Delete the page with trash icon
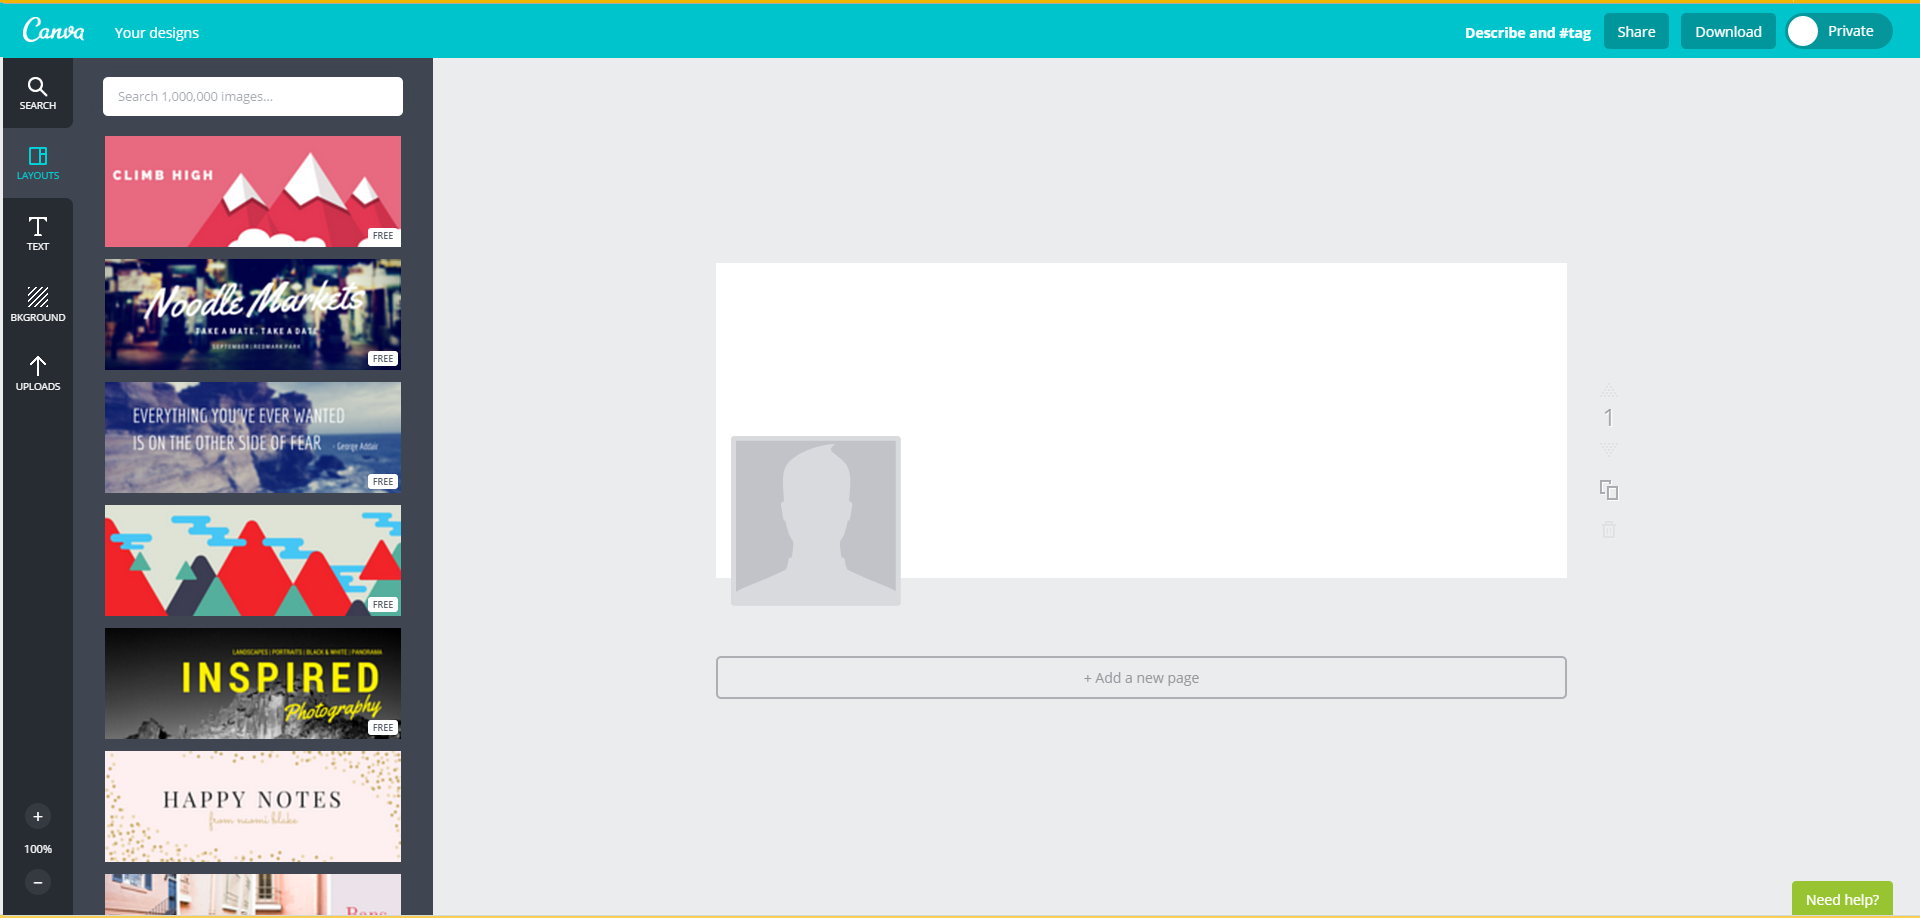Image resolution: width=1920 pixels, height=918 pixels. tap(1609, 530)
